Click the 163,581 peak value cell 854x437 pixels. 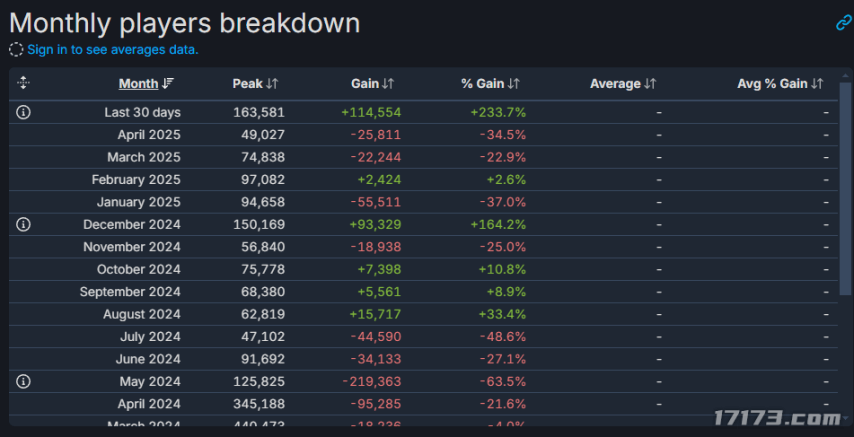coord(259,112)
